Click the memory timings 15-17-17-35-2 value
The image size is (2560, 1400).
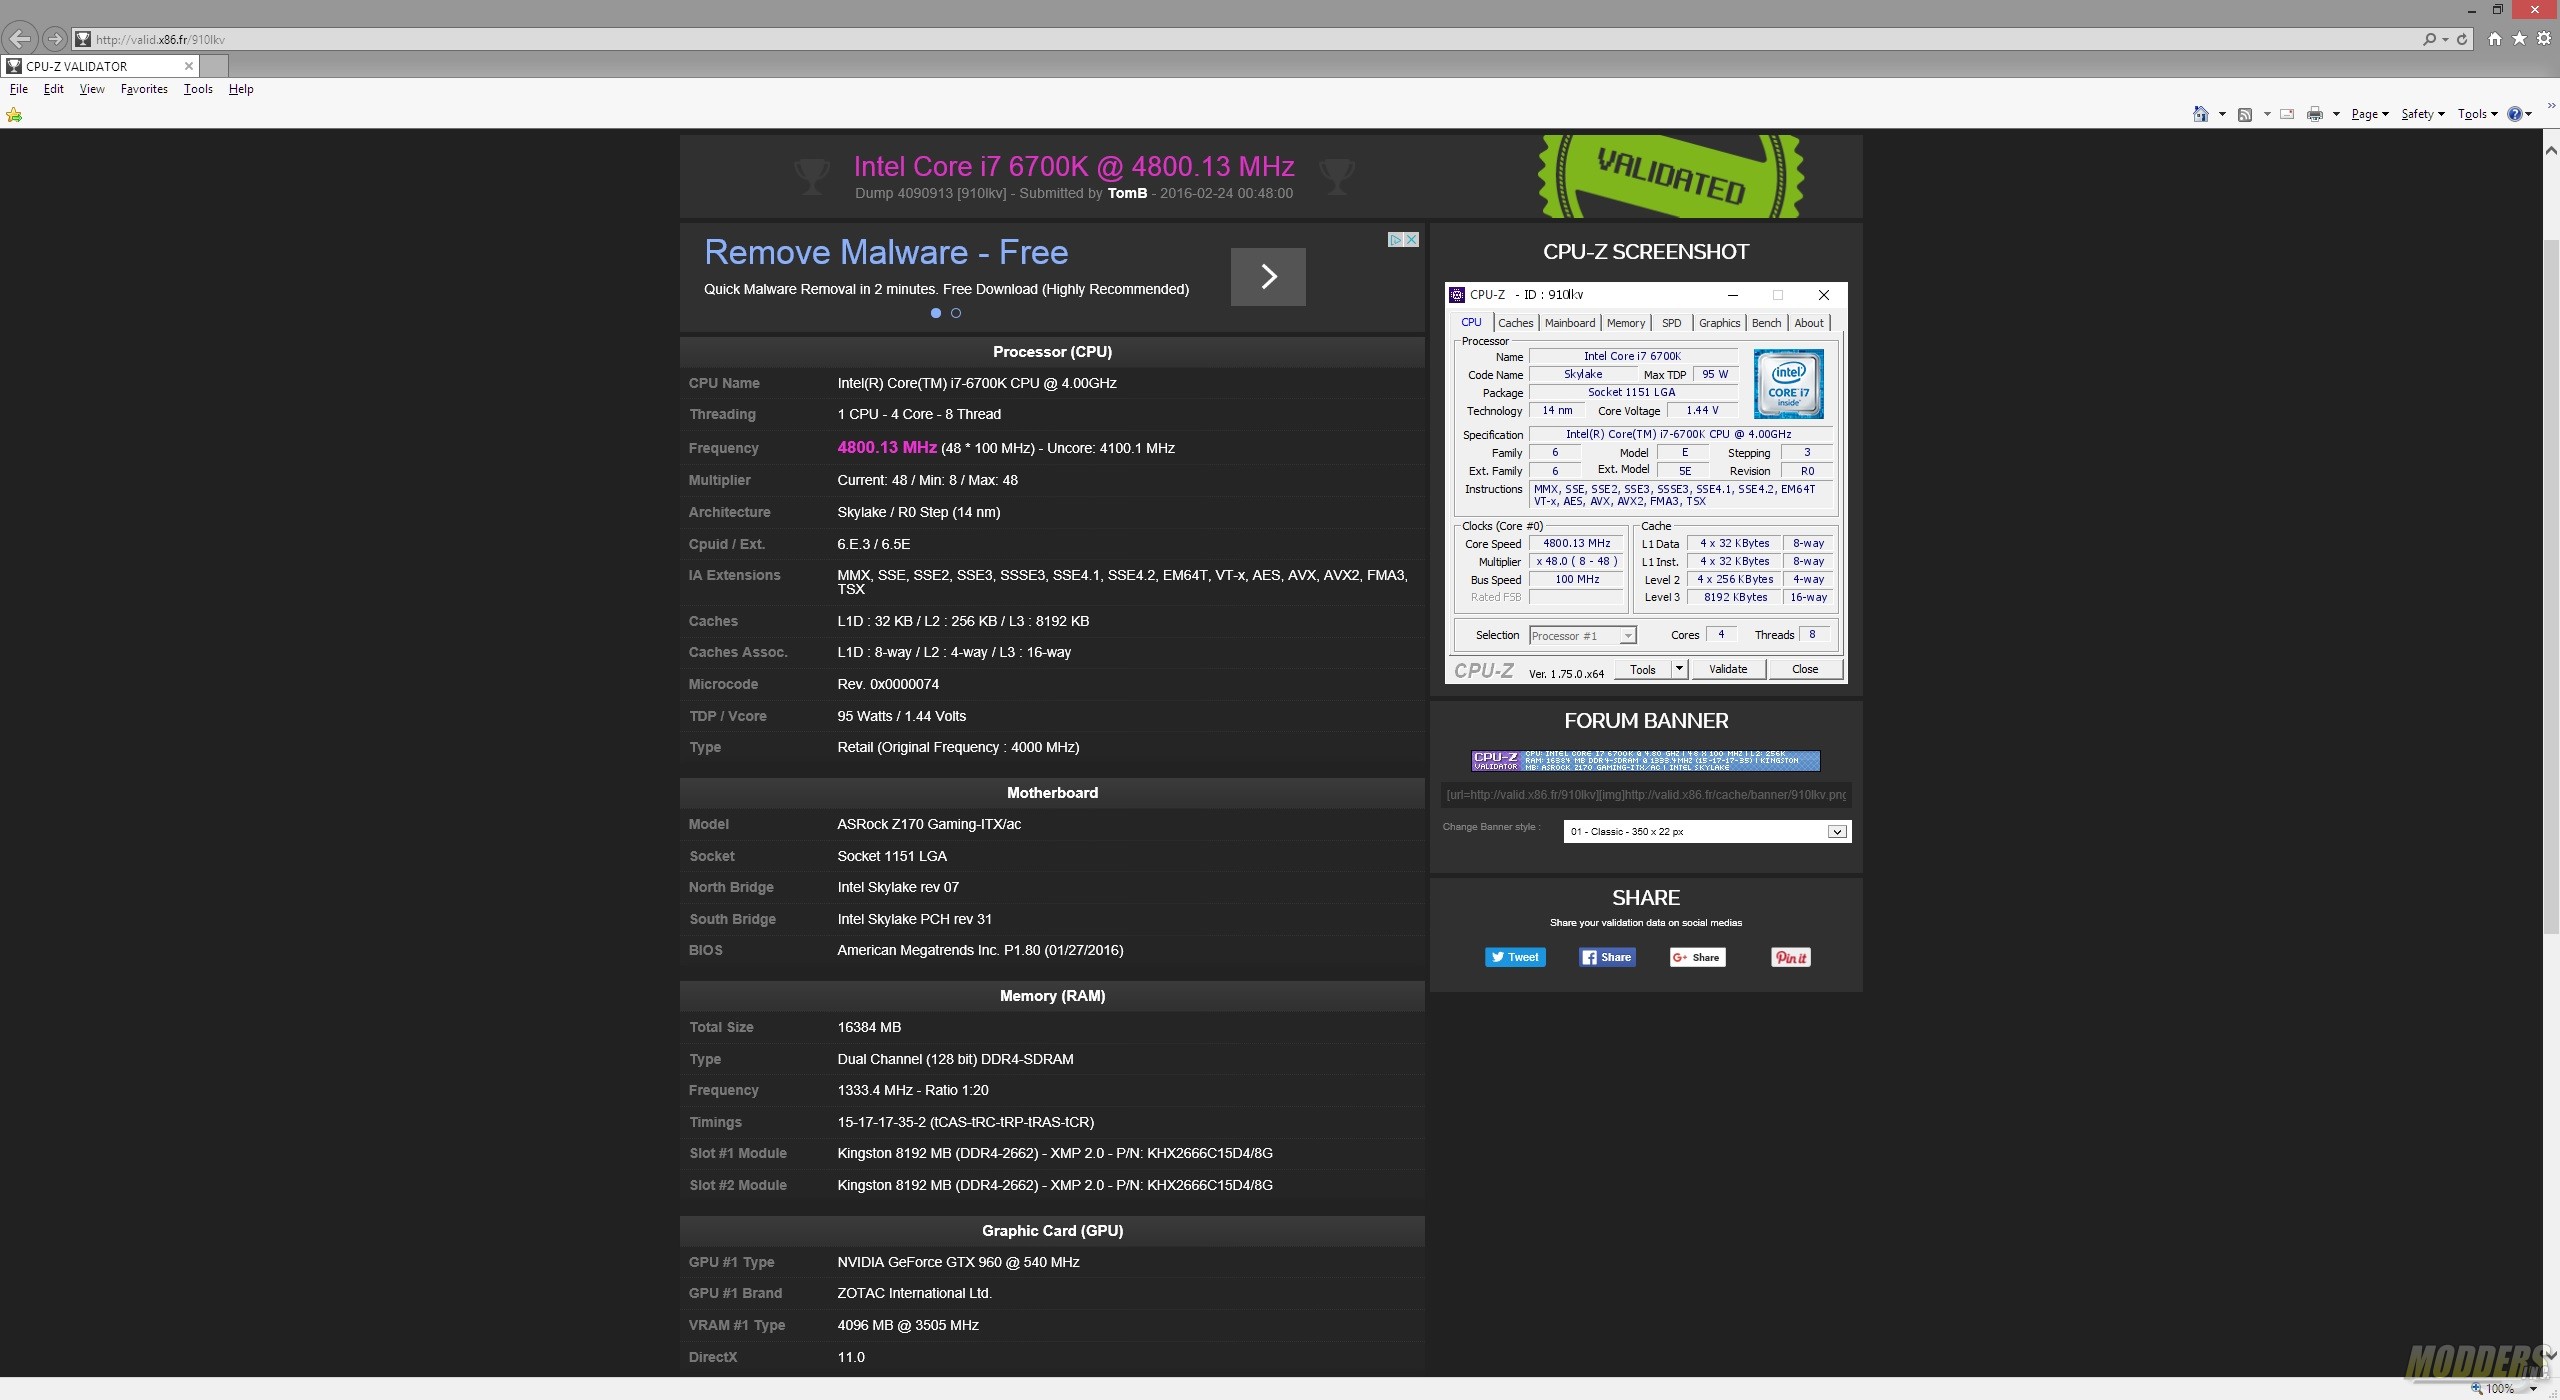[965, 1123]
